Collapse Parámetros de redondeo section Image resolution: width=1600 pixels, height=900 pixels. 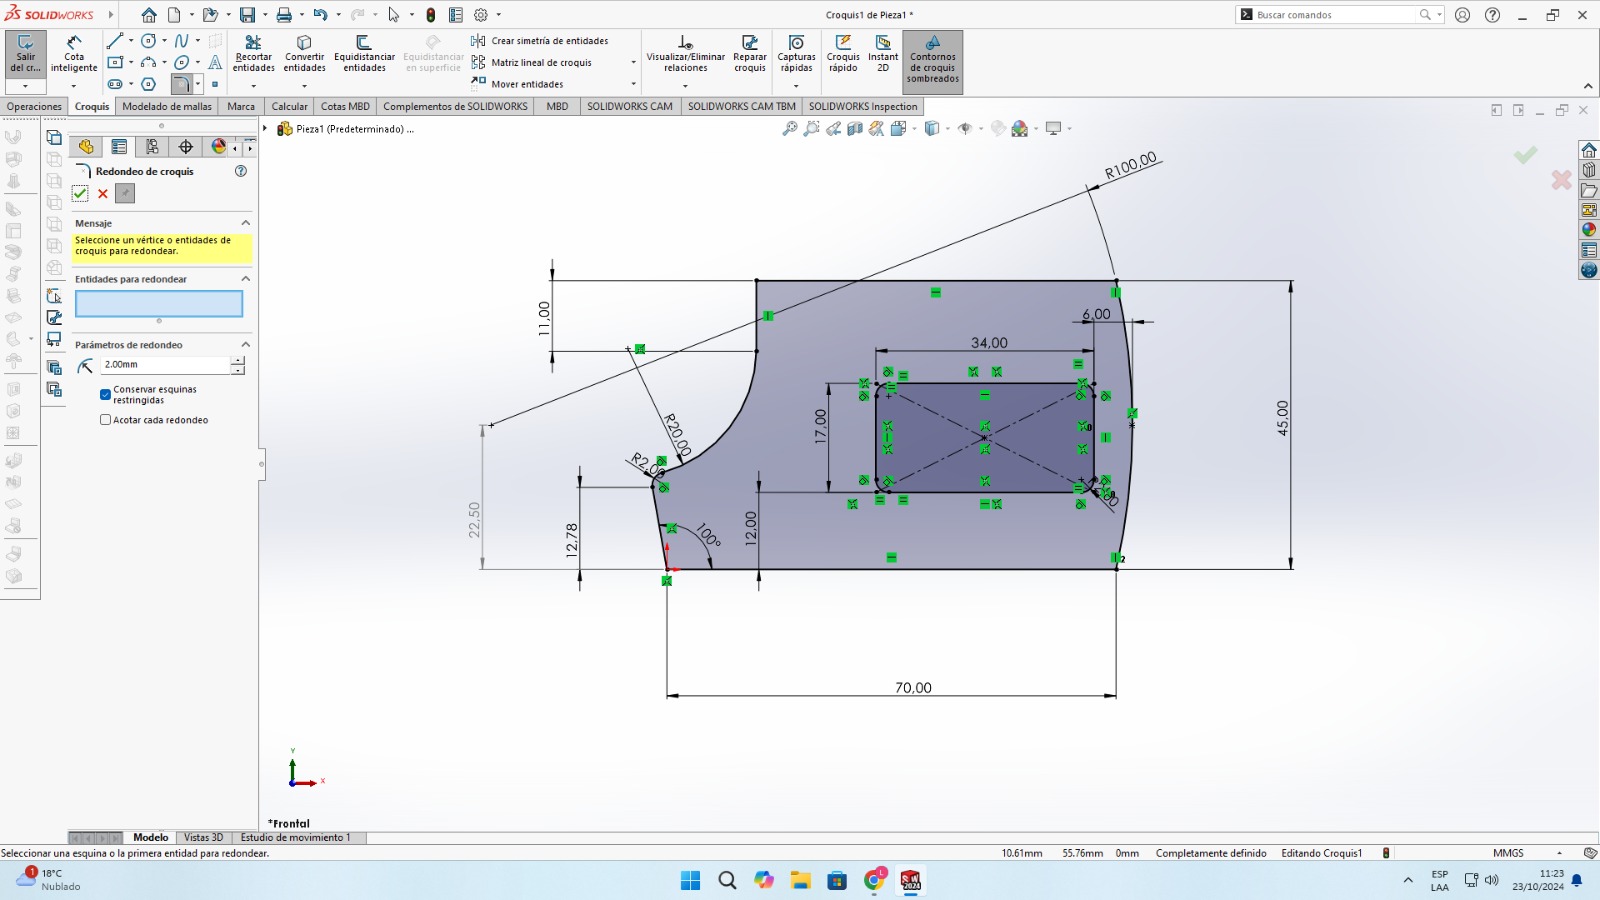245,345
